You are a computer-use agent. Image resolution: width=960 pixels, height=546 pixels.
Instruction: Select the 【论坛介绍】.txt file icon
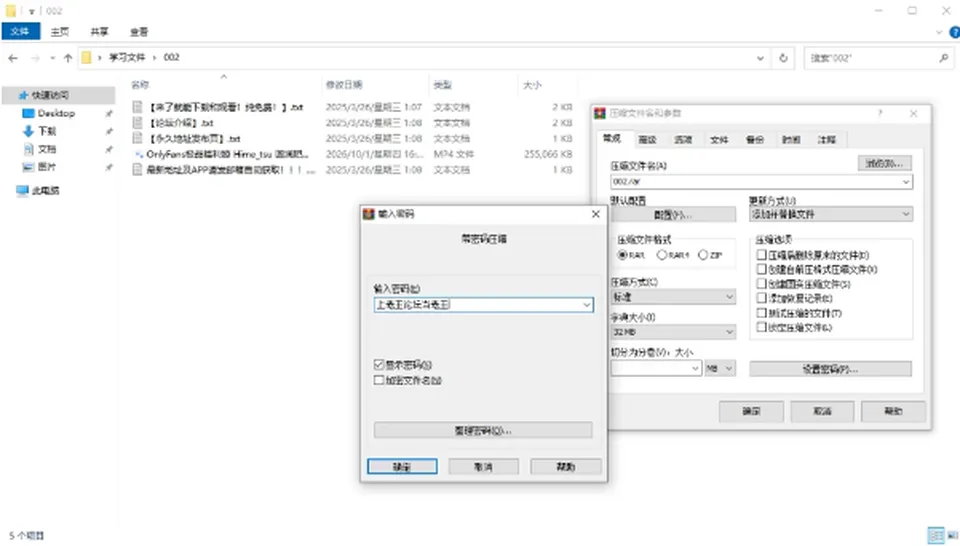138,122
